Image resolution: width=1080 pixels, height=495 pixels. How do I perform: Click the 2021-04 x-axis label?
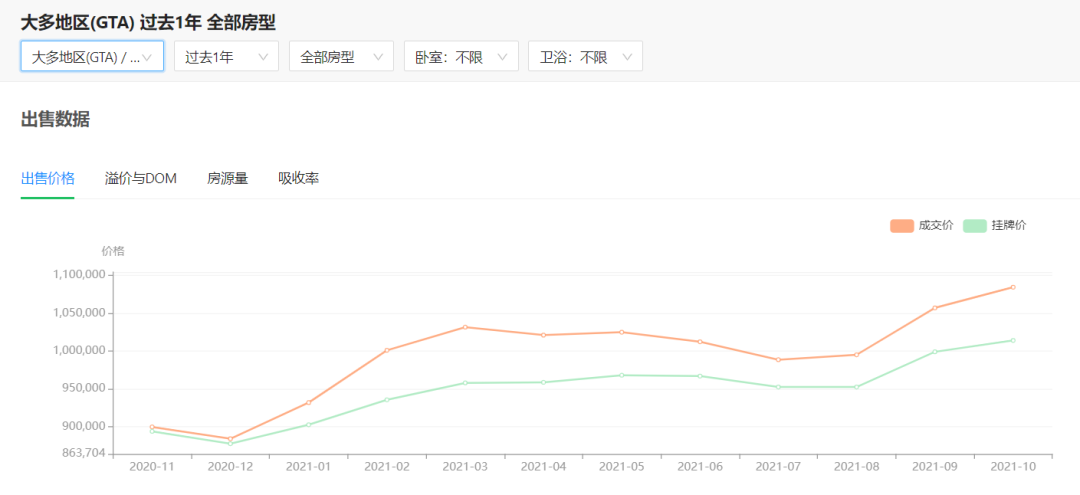click(543, 466)
